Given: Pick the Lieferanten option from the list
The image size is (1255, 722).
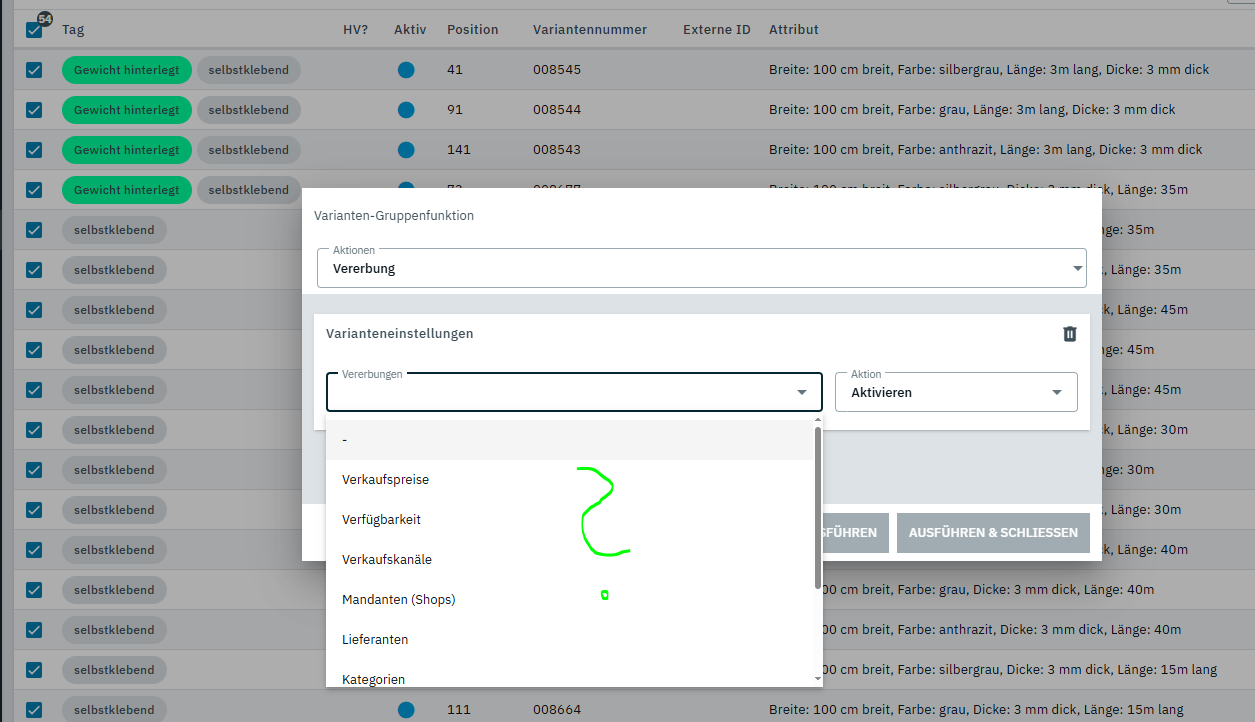Looking at the screenshot, I should coord(375,640).
